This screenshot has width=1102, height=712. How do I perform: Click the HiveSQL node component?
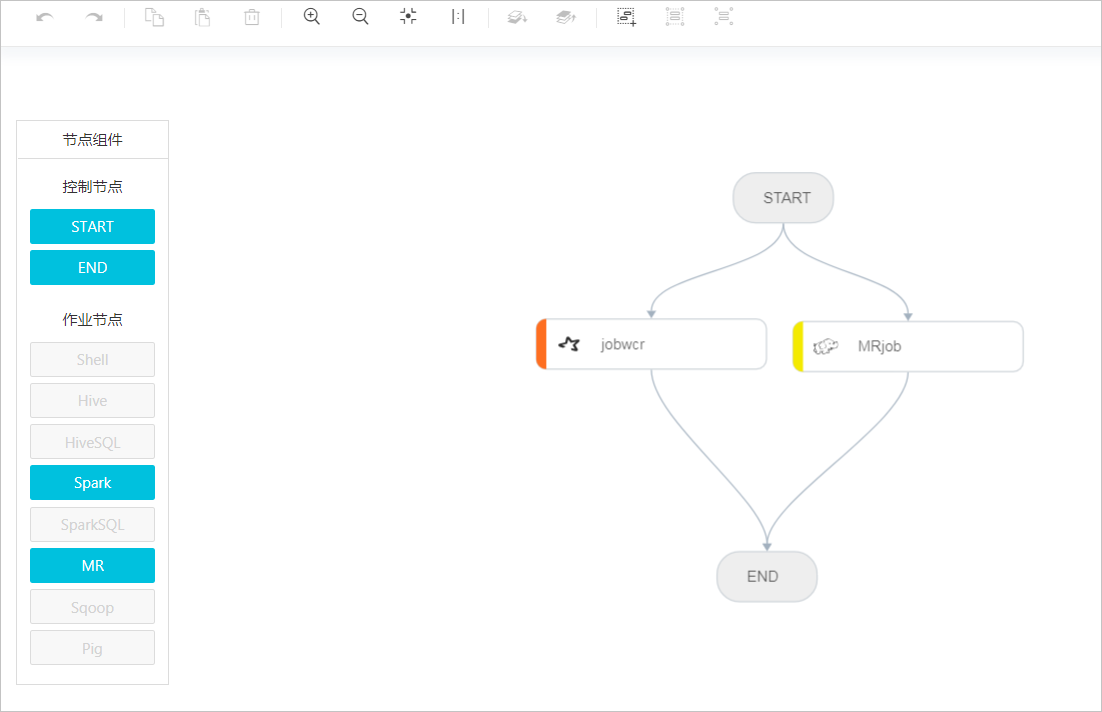pyautogui.click(x=92, y=442)
